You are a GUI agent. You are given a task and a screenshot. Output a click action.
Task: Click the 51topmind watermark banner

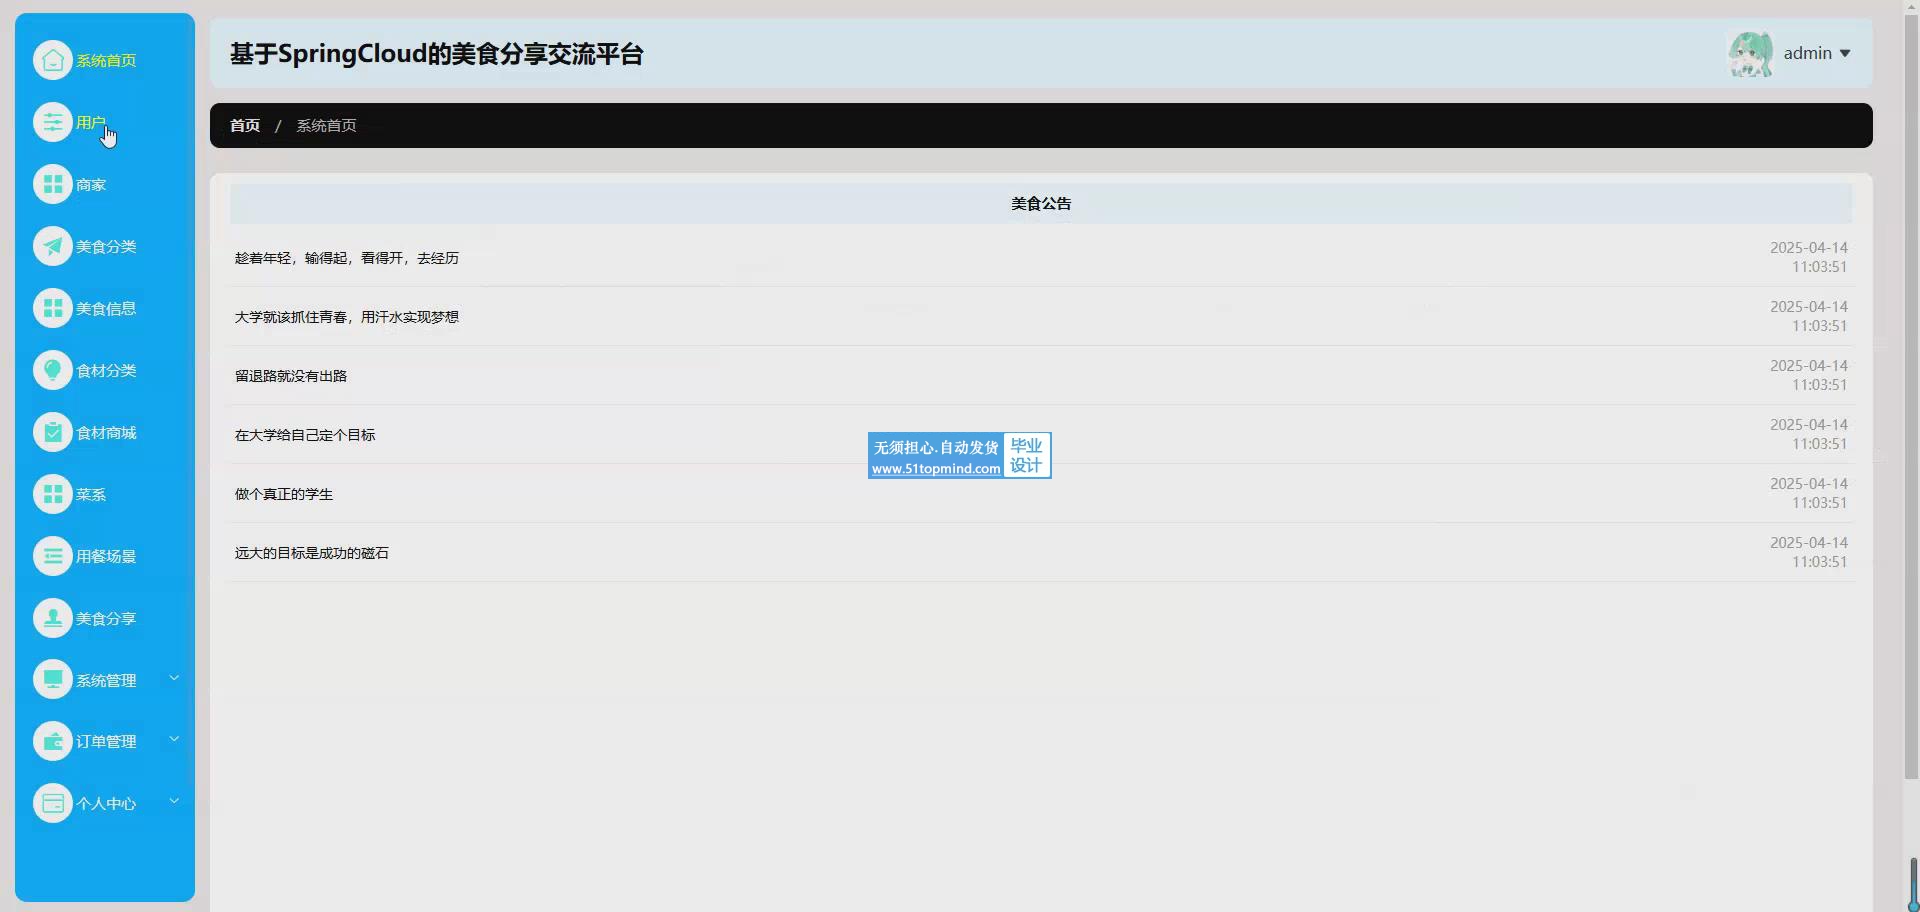click(x=959, y=456)
